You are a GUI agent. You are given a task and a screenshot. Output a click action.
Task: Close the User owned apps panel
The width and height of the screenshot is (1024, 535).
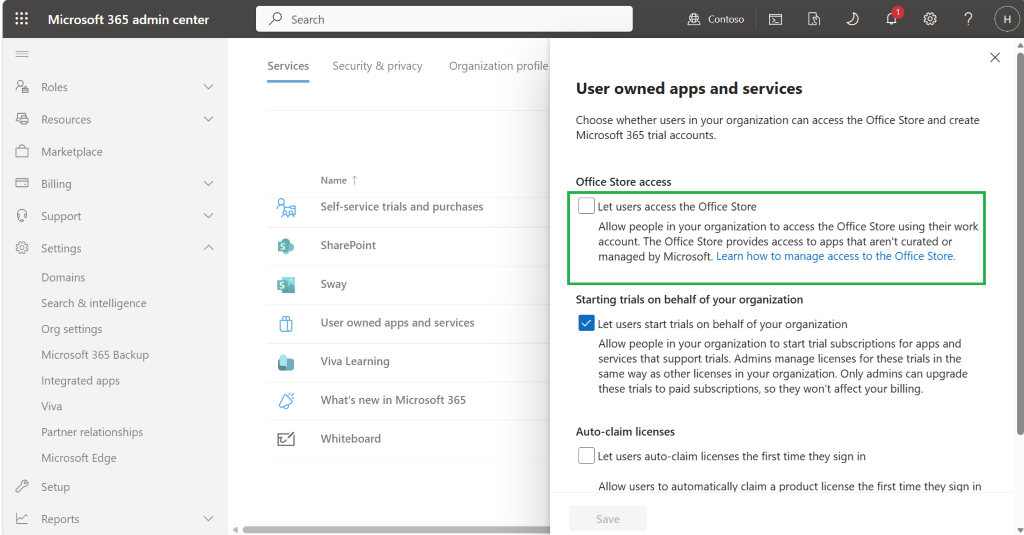(x=995, y=57)
